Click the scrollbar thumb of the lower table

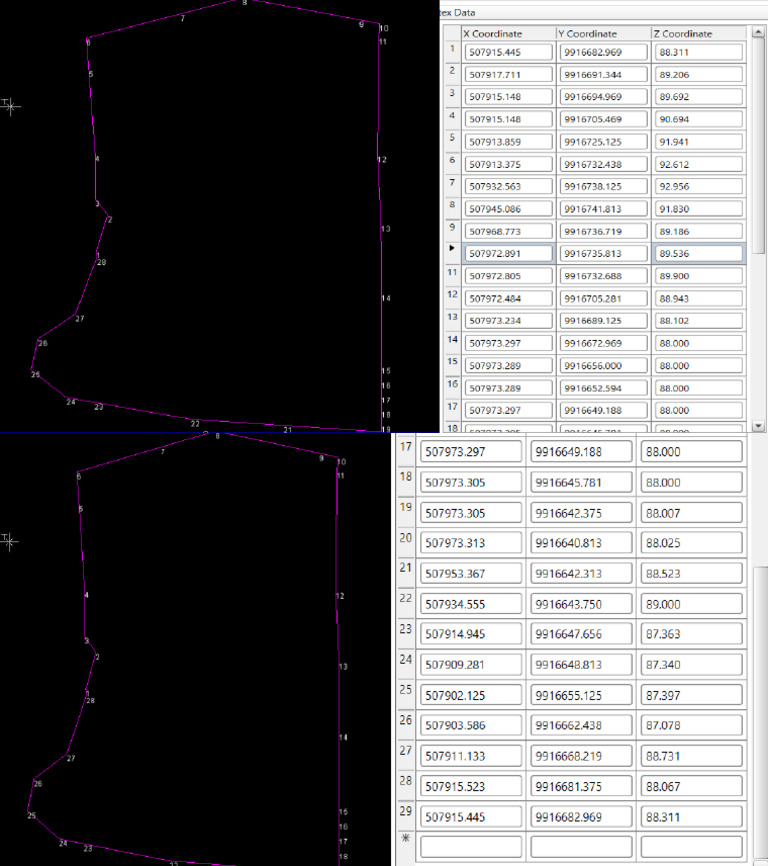(760, 712)
